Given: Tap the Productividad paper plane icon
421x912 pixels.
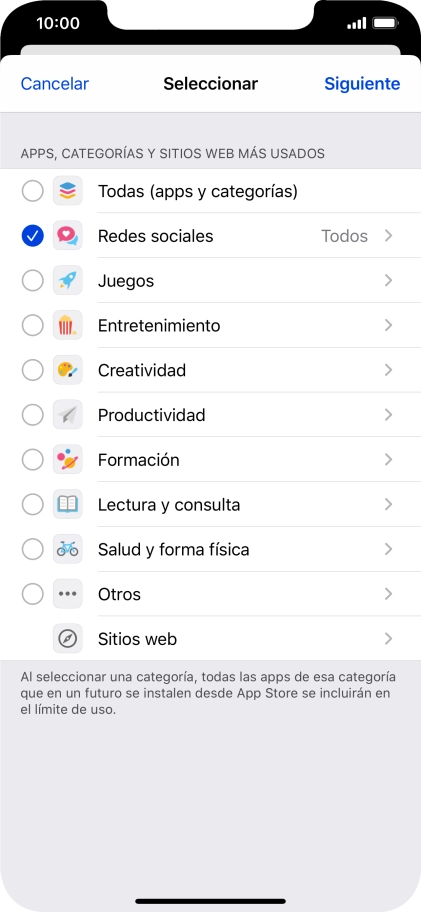Looking at the screenshot, I should click(67, 415).
